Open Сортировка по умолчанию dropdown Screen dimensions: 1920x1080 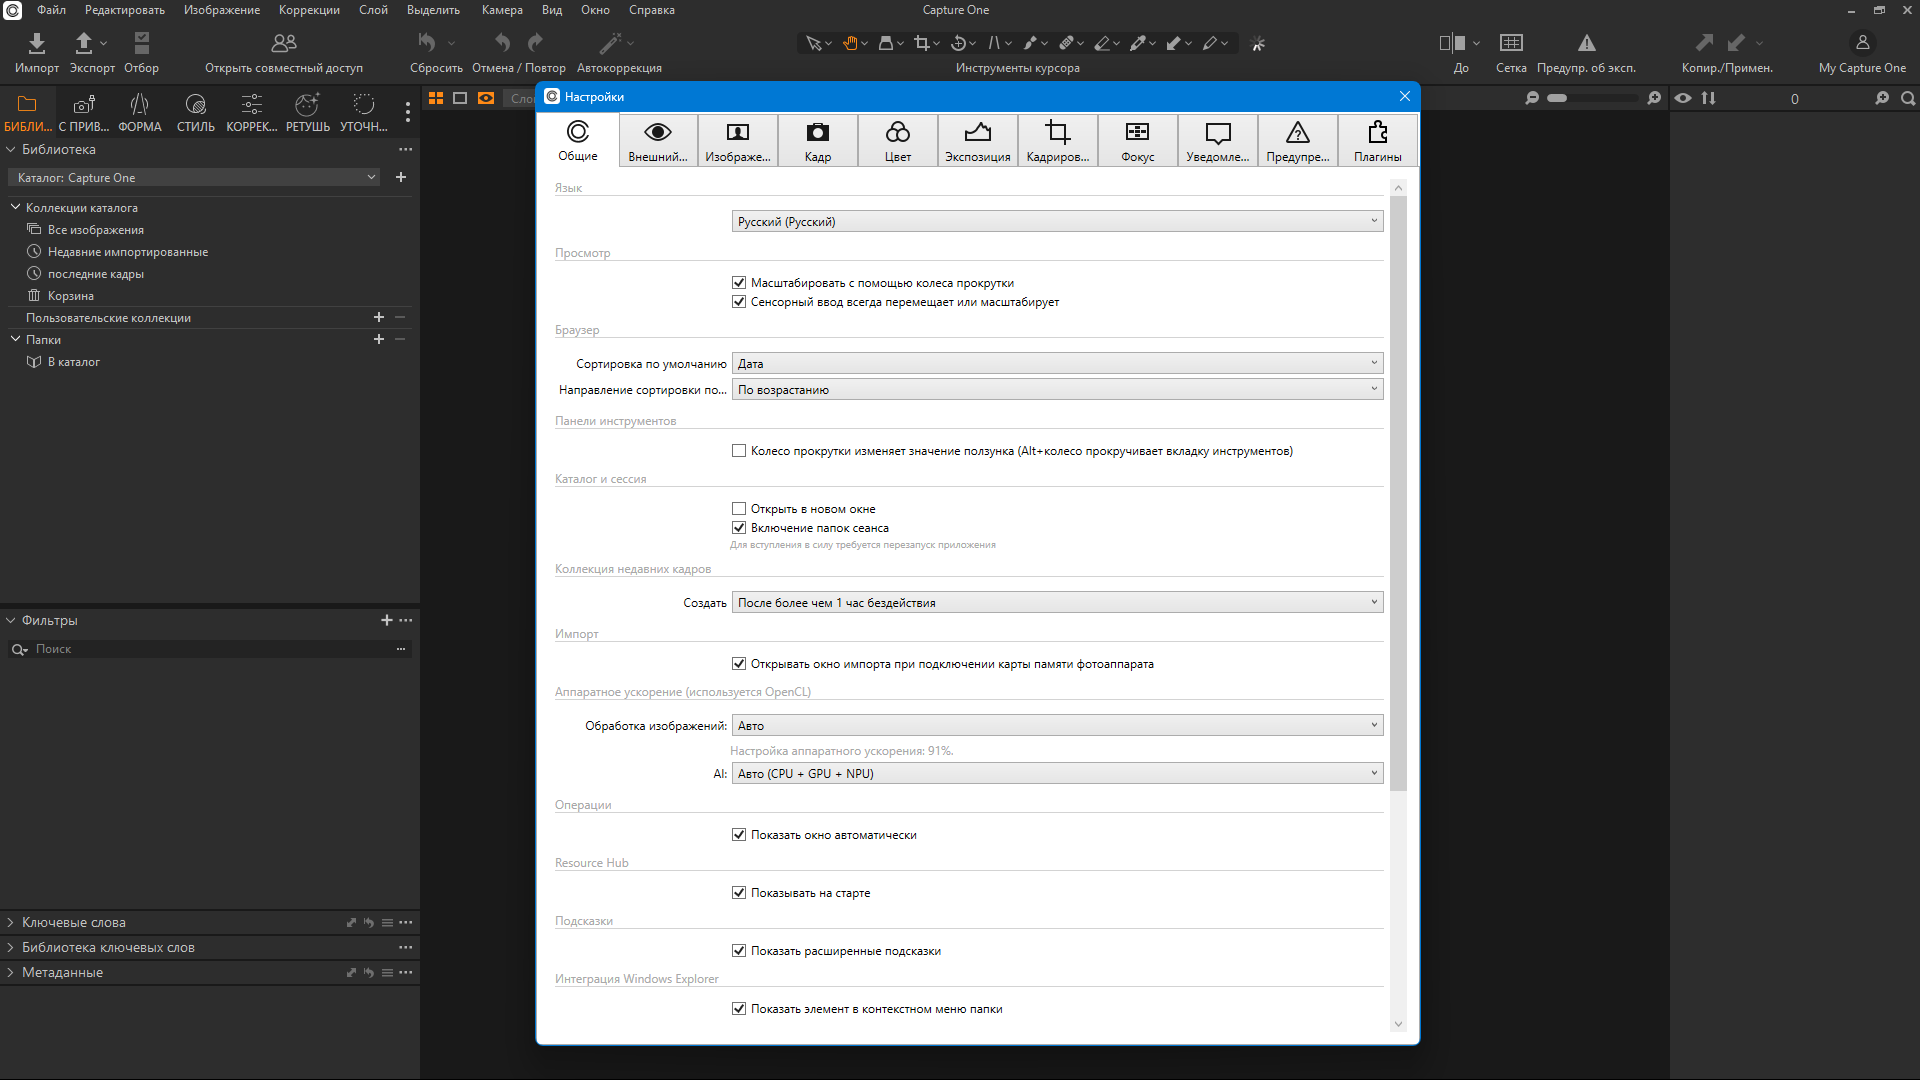[x=1057, y=364]
